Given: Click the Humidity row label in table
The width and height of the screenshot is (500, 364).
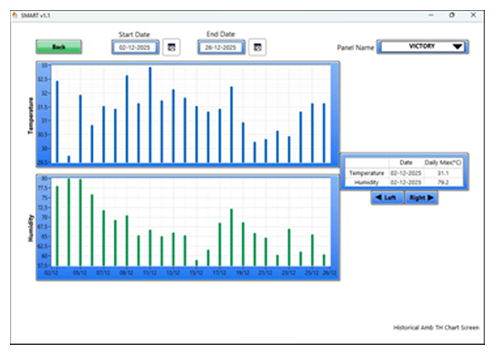Looking at the screenshot, I should [x=367, y=182].
